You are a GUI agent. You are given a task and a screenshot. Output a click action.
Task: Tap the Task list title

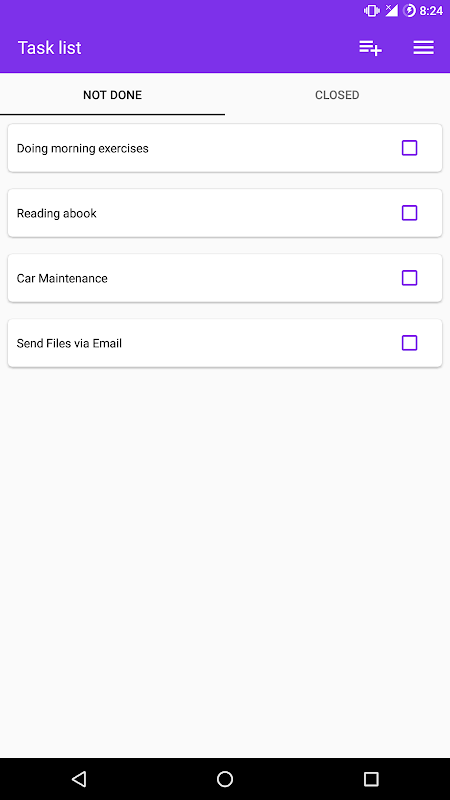[49, 47]
